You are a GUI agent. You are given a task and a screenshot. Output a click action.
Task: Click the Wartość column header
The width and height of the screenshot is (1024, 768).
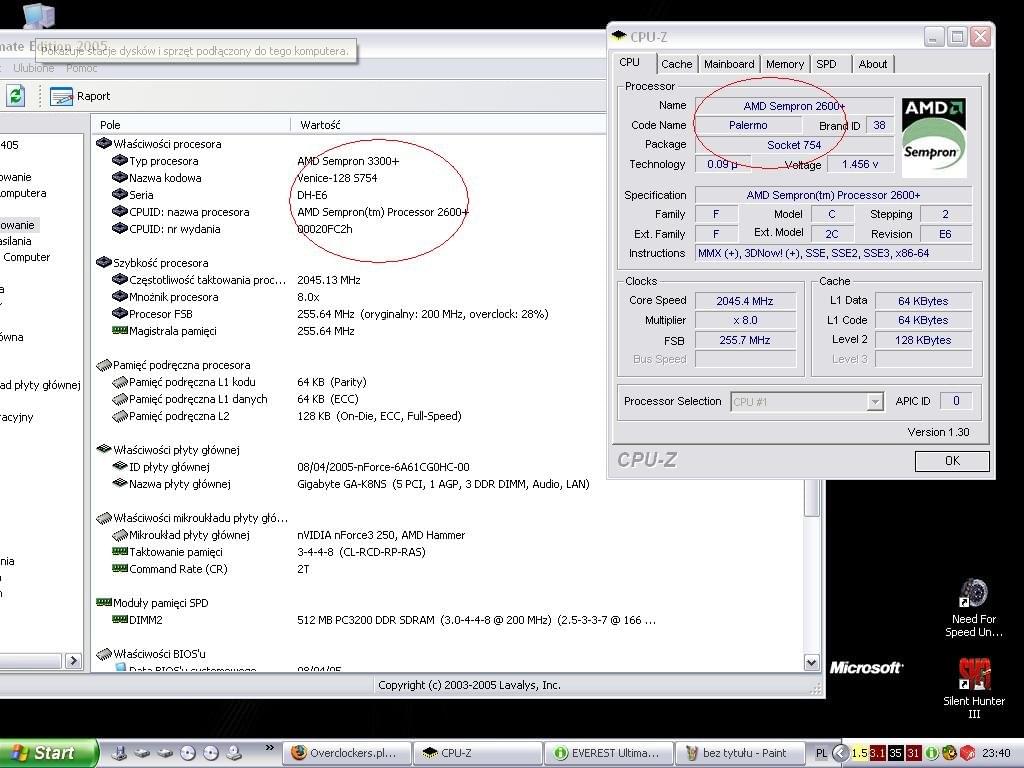coord(320,125)
